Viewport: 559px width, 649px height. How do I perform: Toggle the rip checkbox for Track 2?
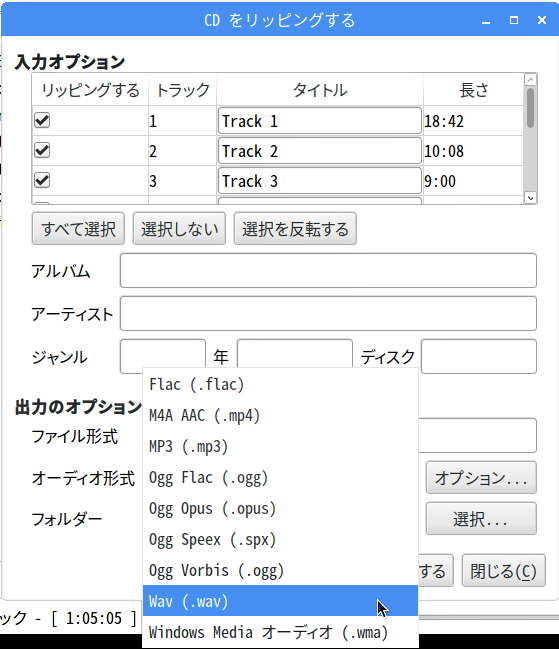(x=42, y=150)
